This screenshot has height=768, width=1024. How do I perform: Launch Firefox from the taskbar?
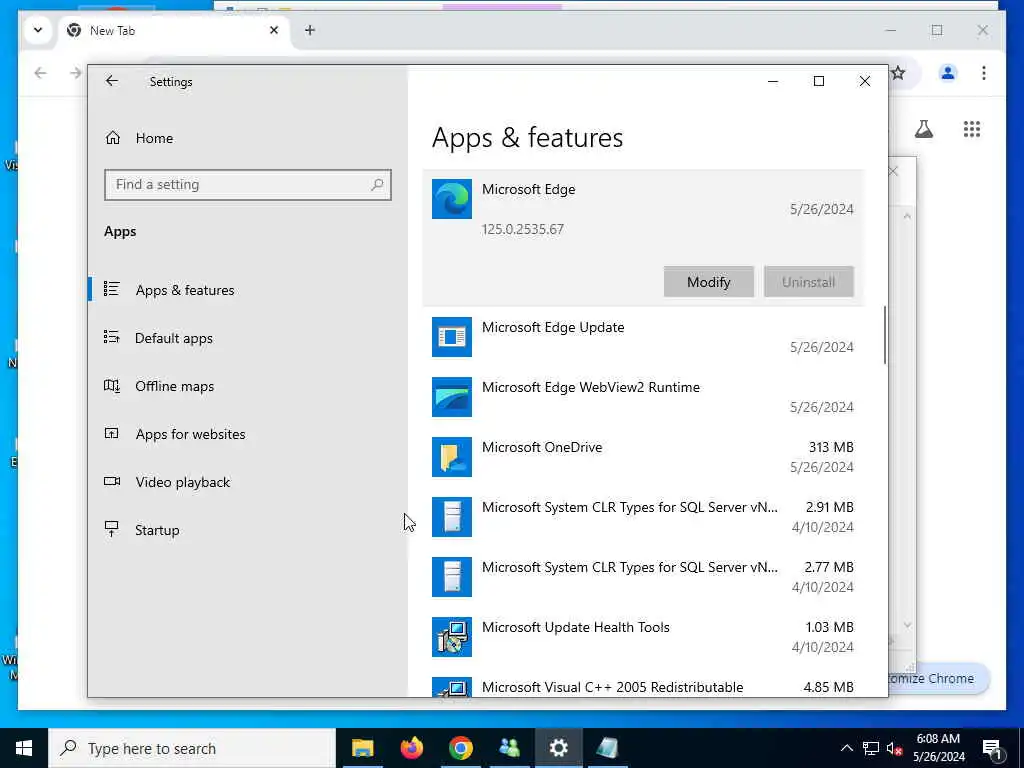[x=411, y=748]
